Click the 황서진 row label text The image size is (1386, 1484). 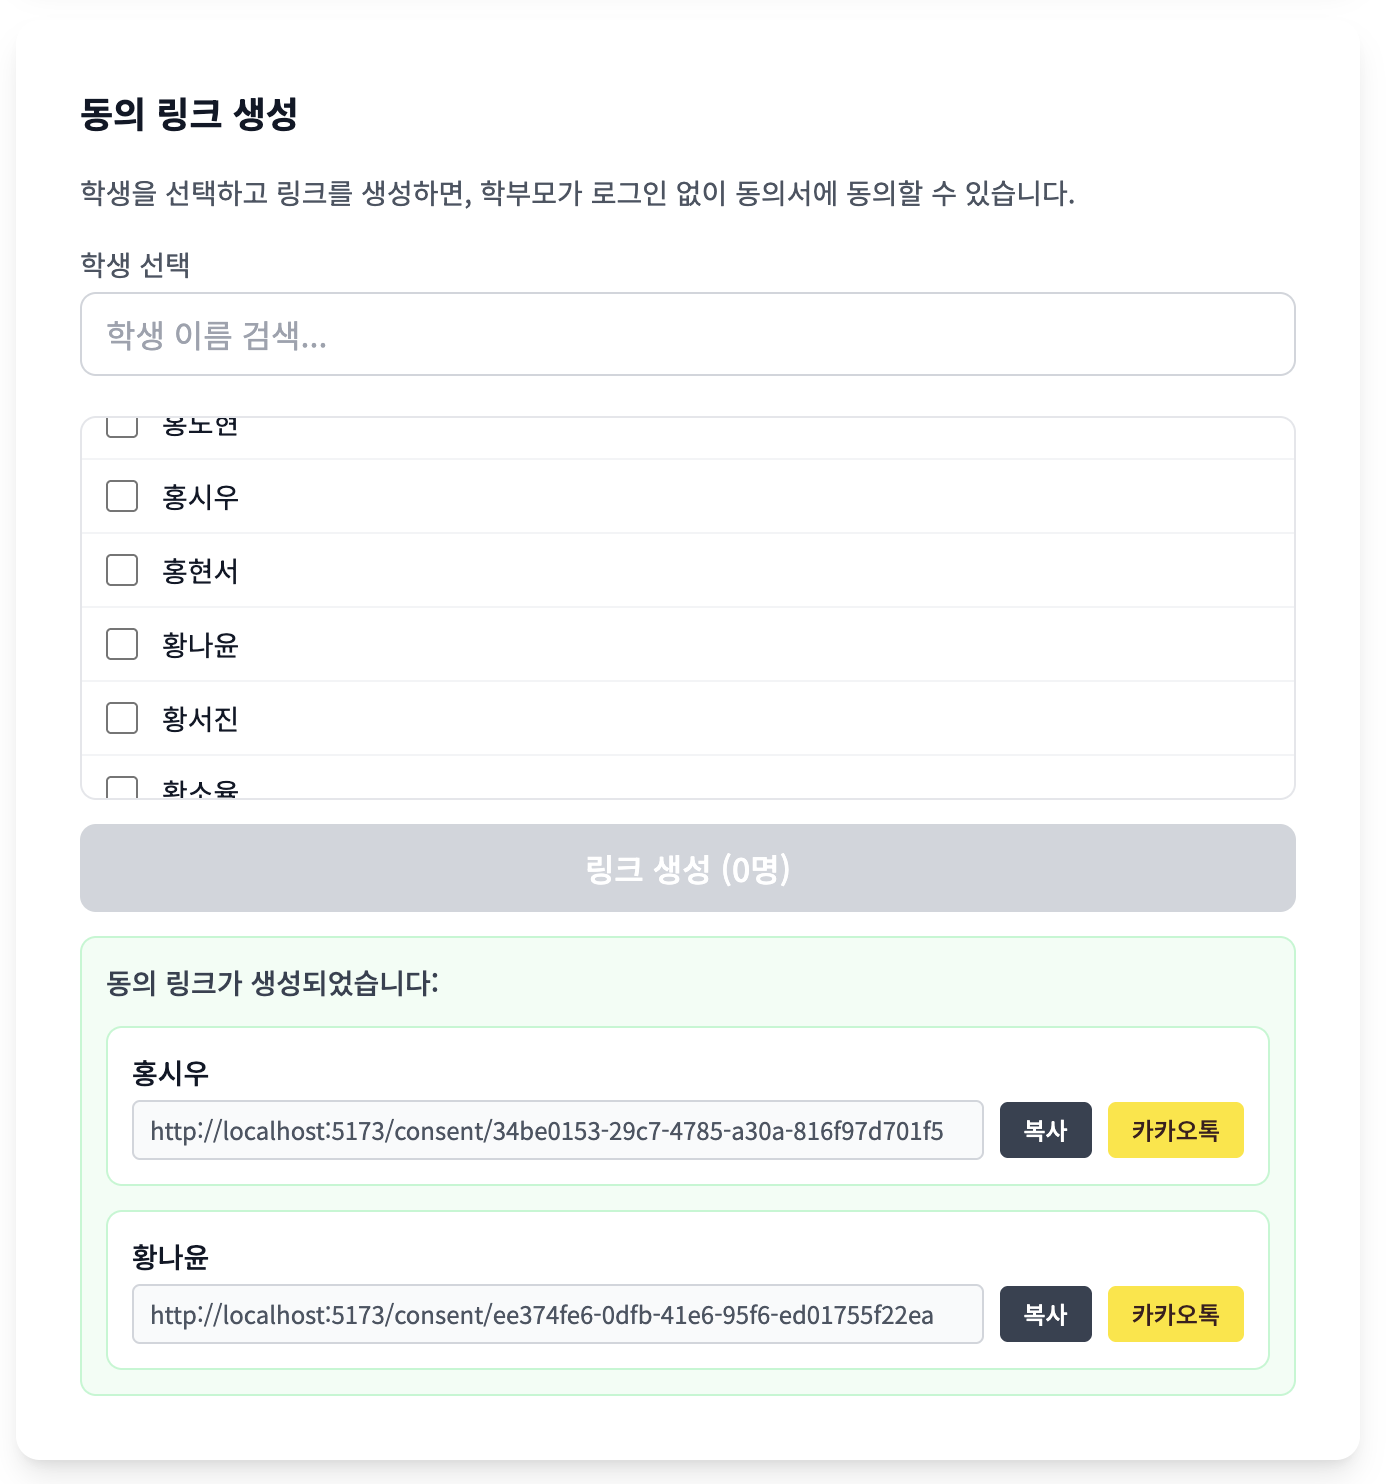click(x=199, y=718)
